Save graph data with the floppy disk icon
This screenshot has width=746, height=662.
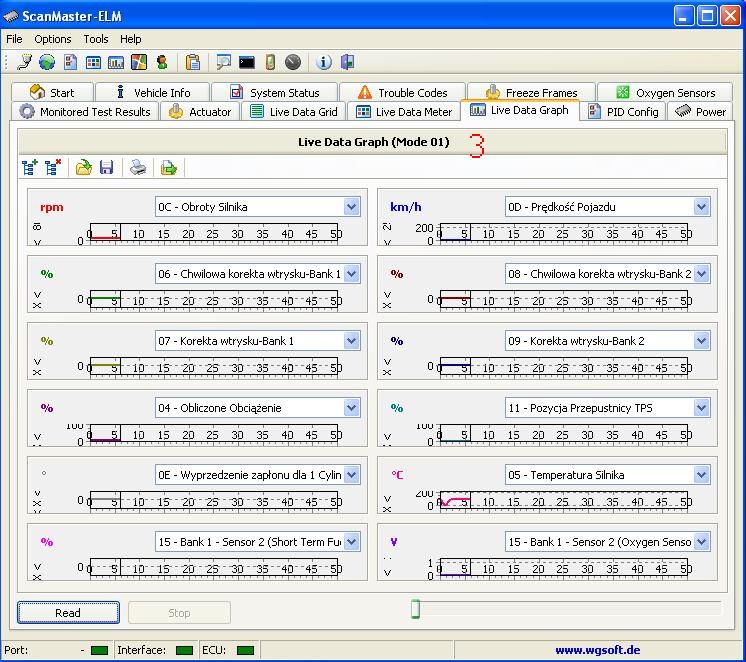click(106, 168)
